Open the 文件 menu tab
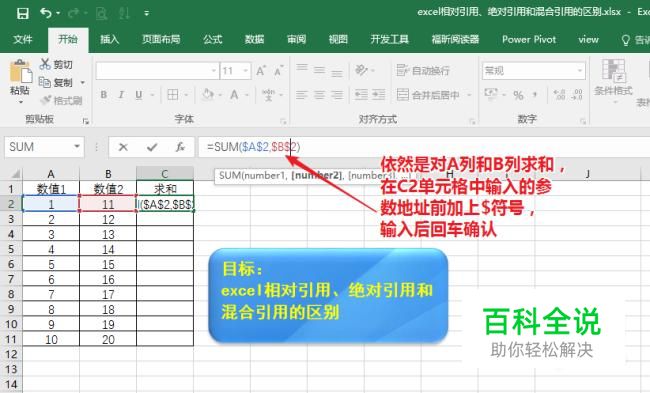650x393 pixels. (x=23, y=39)
